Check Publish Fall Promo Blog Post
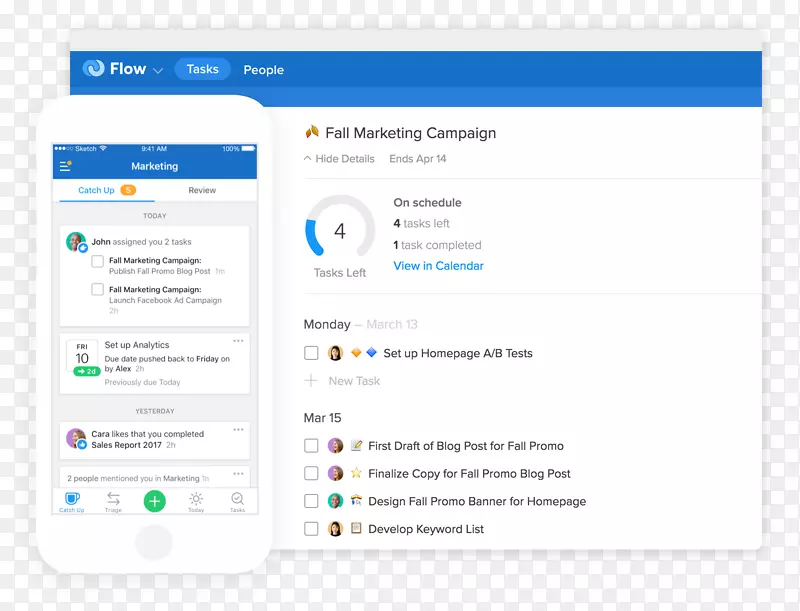 97,261
